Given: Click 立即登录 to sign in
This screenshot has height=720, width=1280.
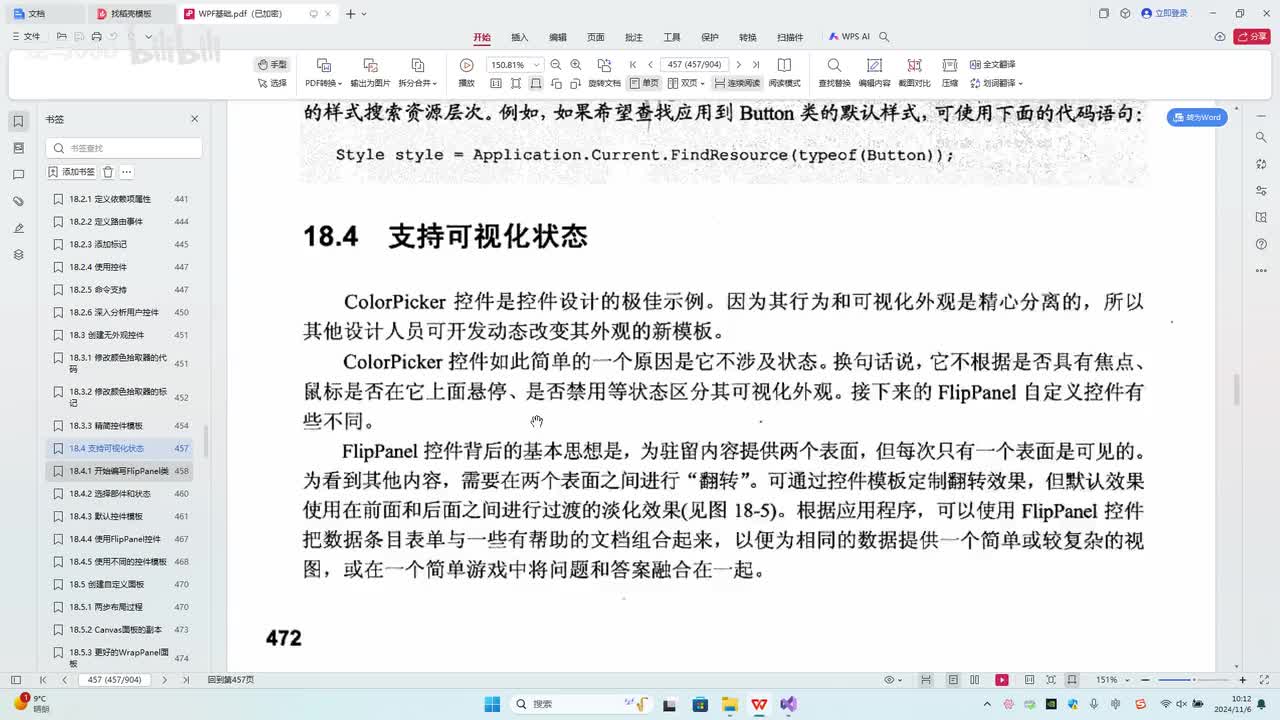Looking at the screenshot, I should [1165, 13].
